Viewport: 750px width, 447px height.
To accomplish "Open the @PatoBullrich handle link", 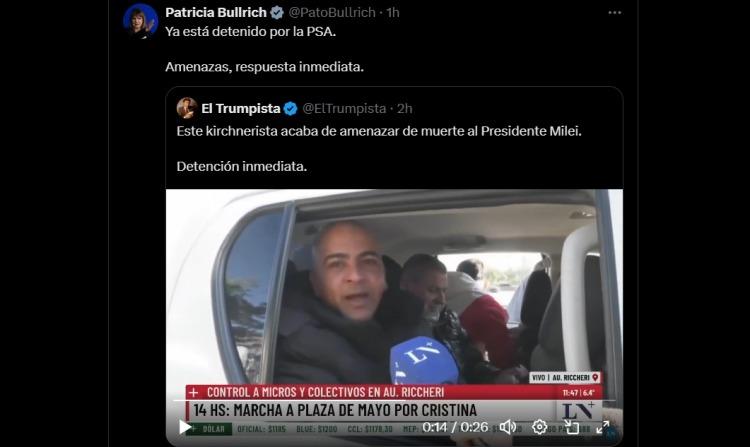I will pos(332,13).
